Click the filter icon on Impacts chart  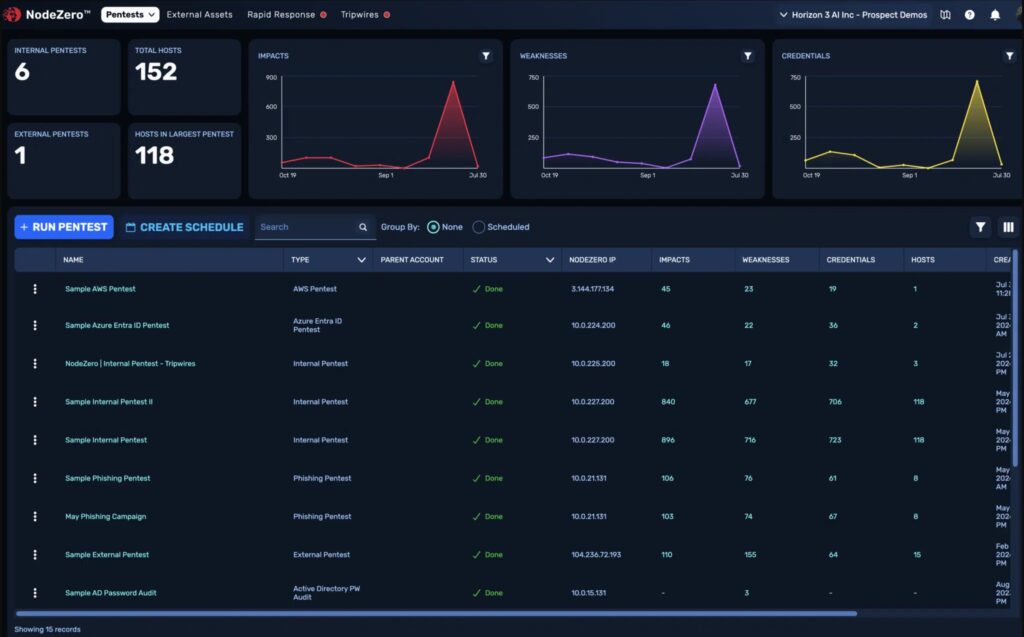(x=486, y=56)
